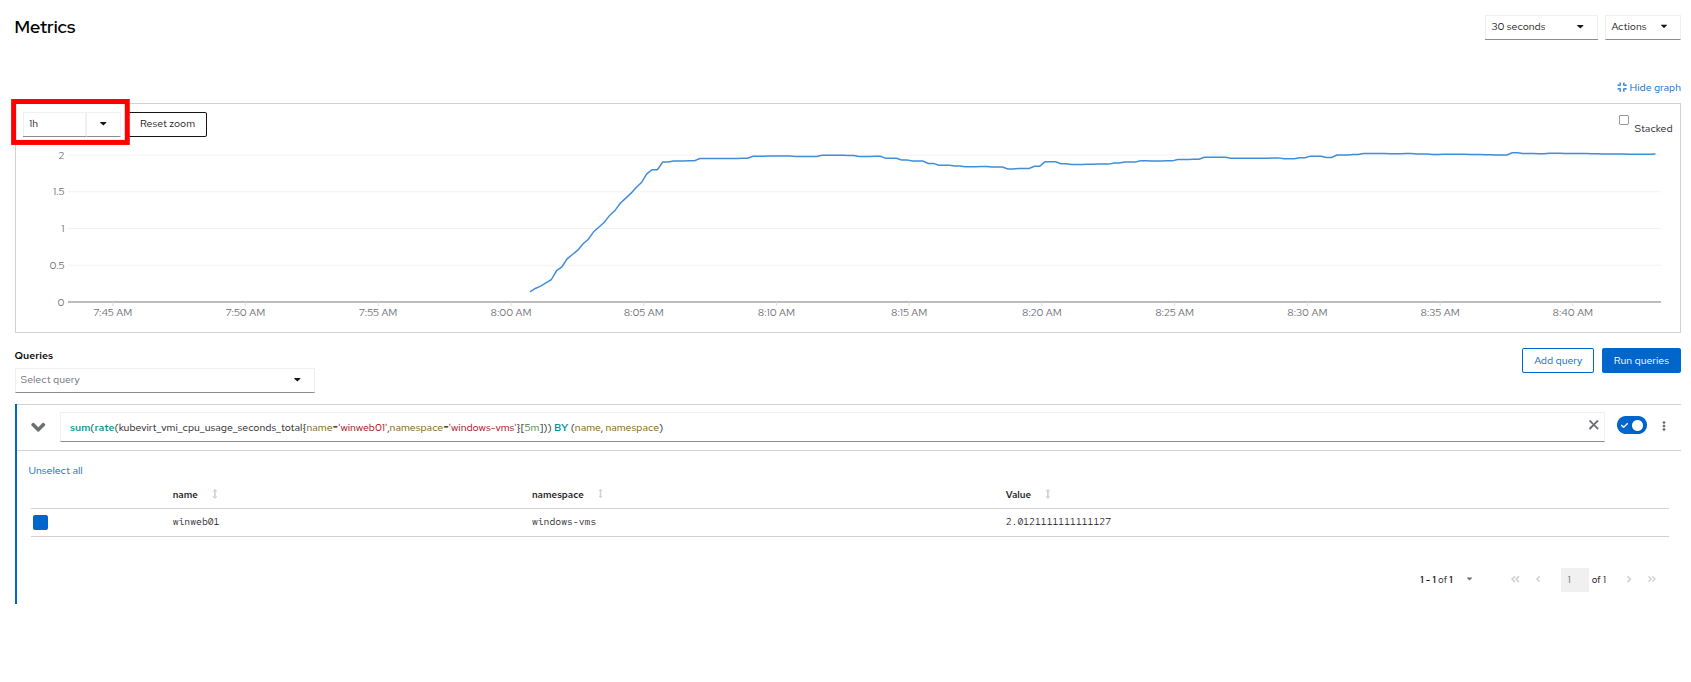
Task: Go to next page of results
Action: click(x=1629, y=580)
